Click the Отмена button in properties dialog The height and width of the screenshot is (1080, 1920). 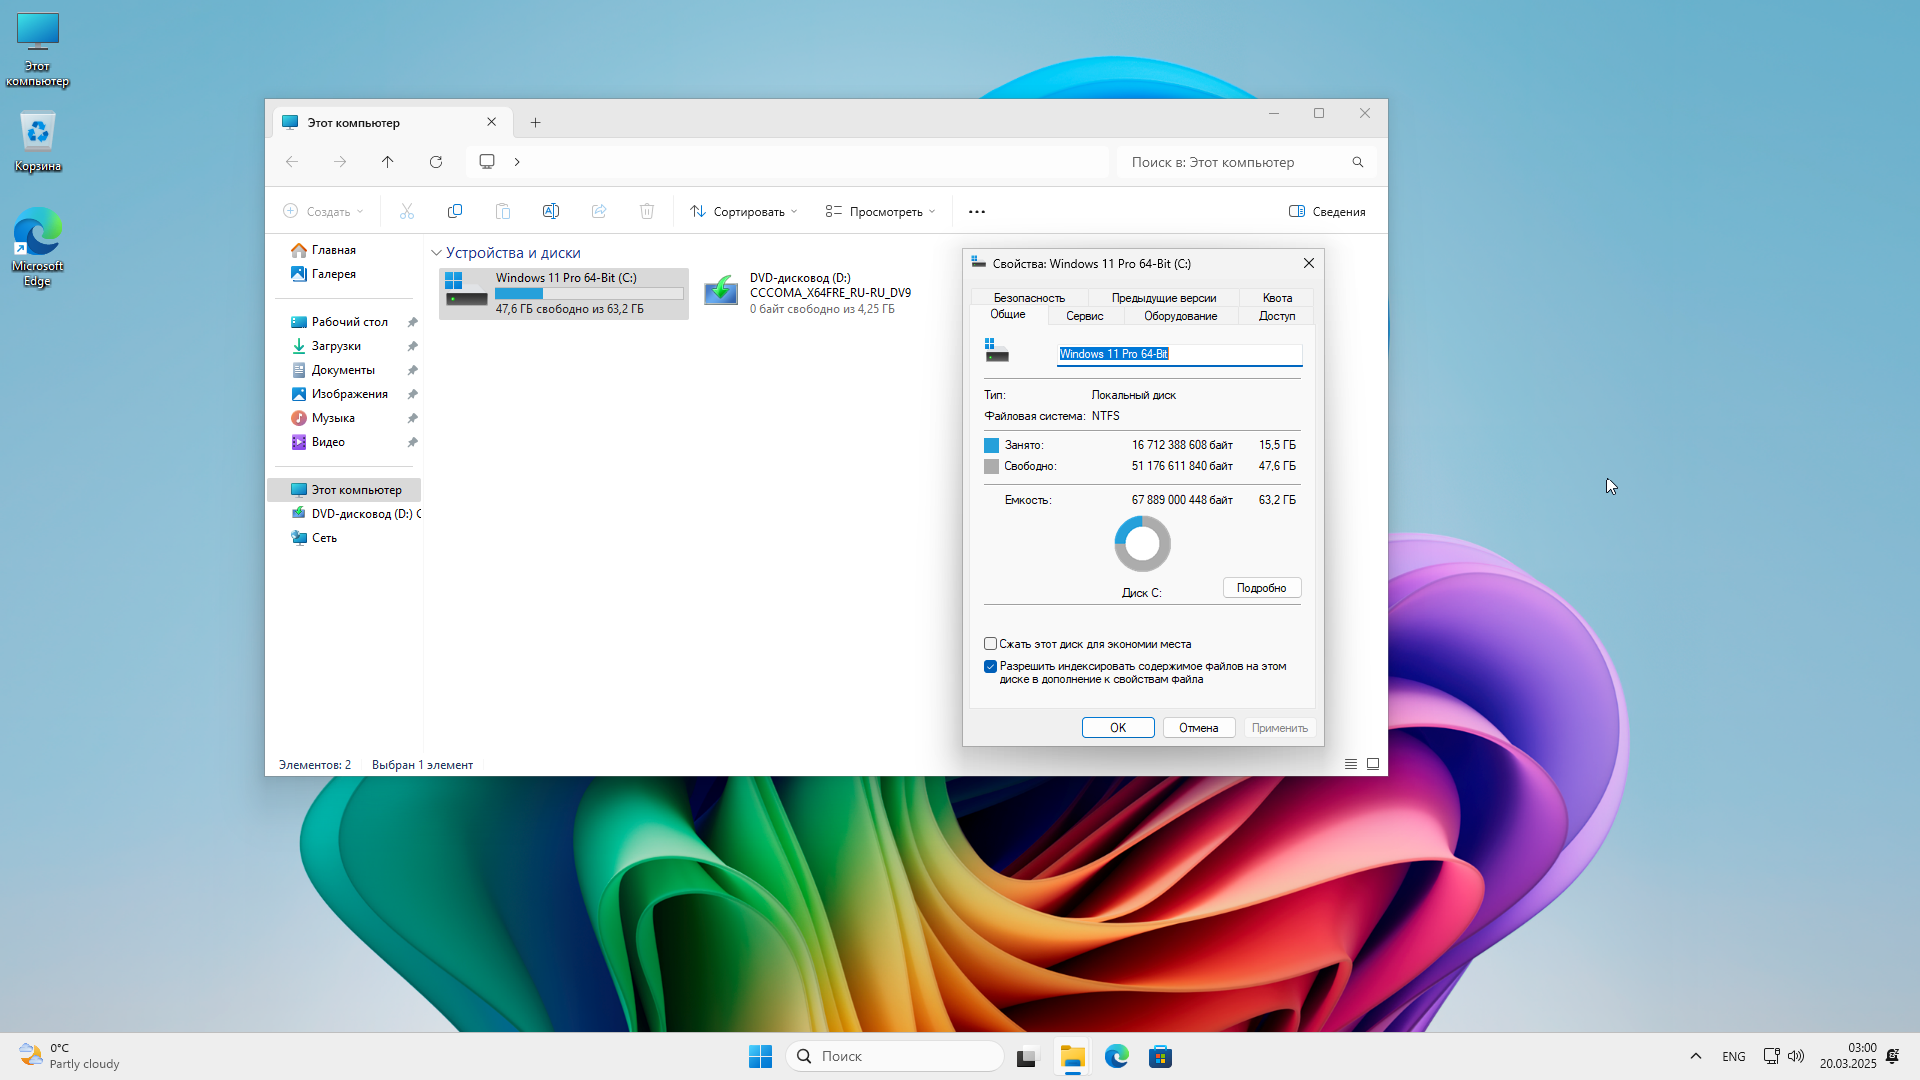[1198, 728]
